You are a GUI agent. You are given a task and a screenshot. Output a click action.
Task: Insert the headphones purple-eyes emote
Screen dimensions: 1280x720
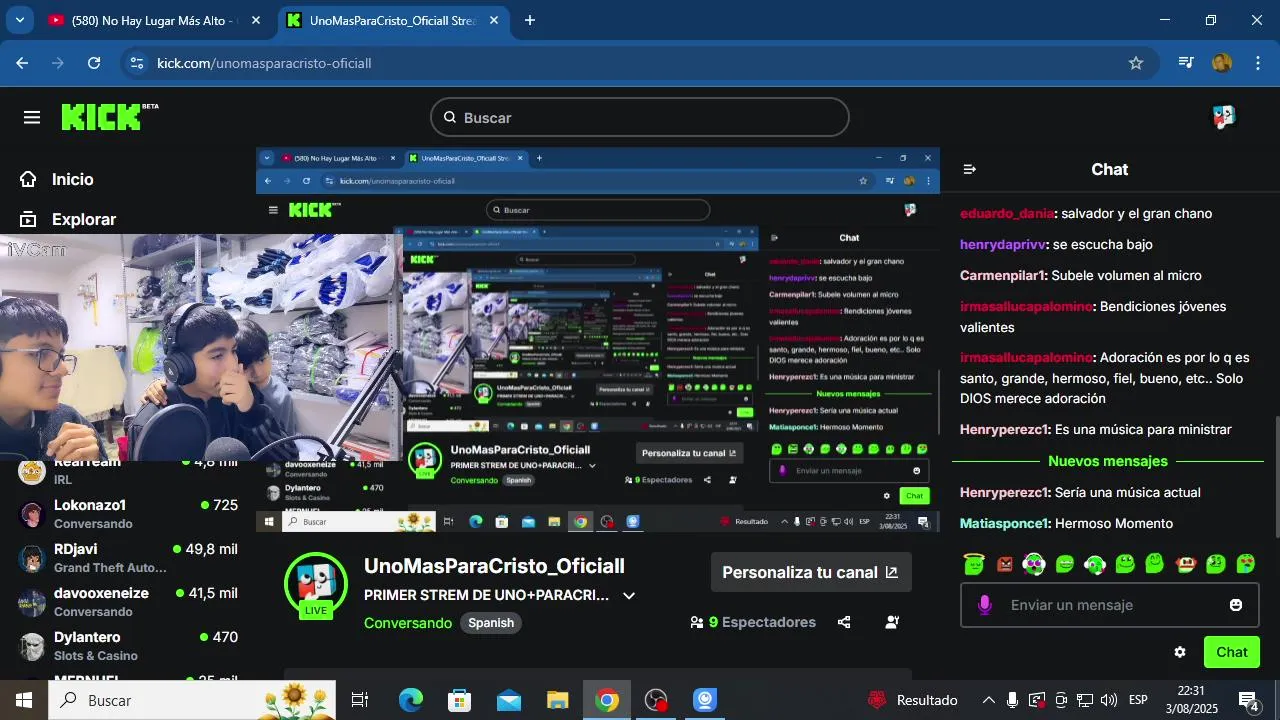click(1035, 564)
